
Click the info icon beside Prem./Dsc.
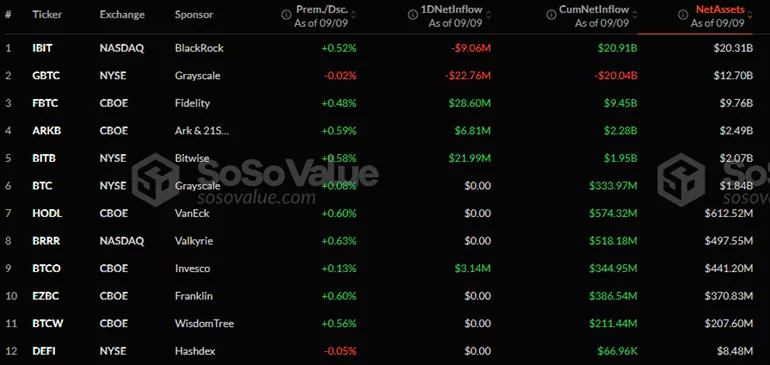(x=286, y=15)
